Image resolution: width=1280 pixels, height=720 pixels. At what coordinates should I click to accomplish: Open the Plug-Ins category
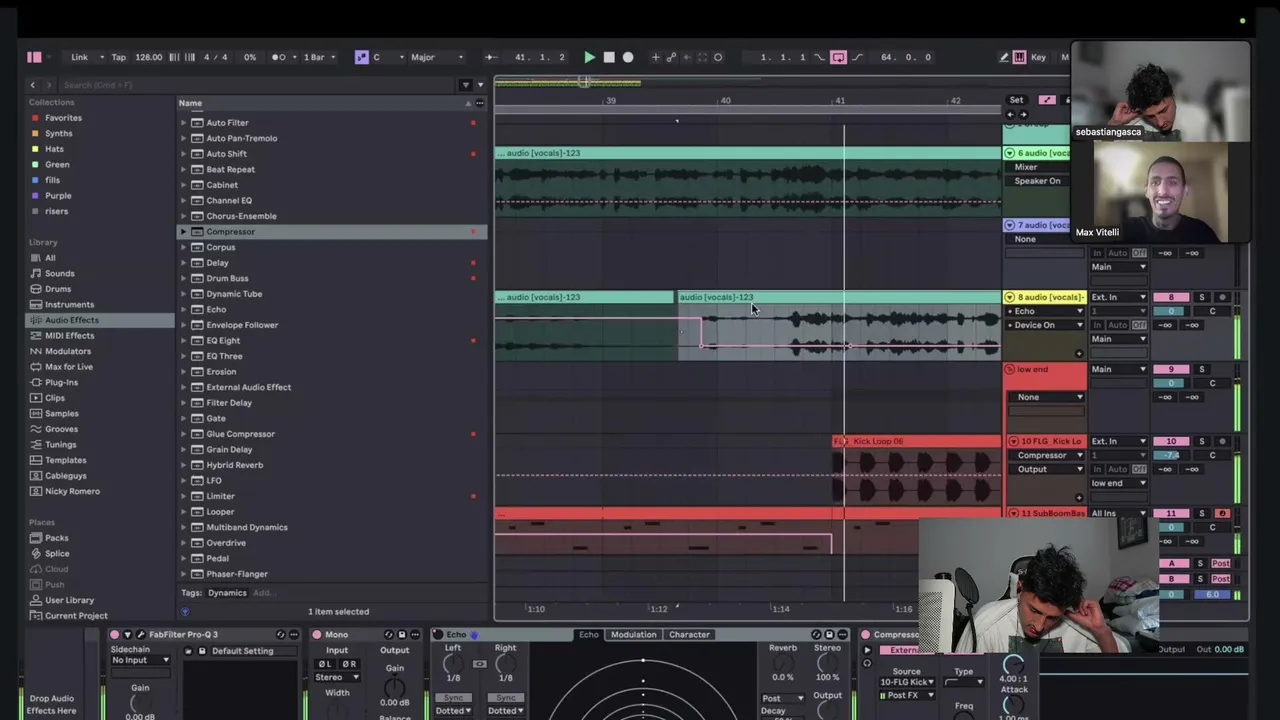[61, 382]
